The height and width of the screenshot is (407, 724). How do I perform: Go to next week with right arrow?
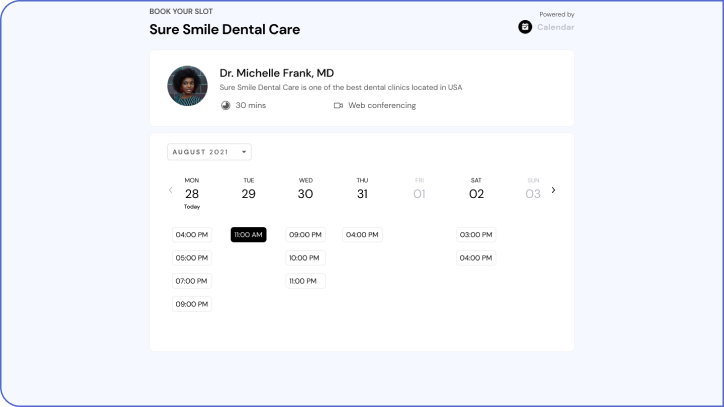pyautogui.click(x=553, y=190)
